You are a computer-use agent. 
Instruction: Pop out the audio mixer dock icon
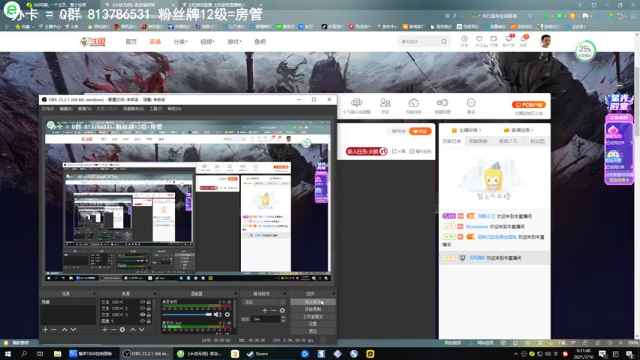(235, 293)
